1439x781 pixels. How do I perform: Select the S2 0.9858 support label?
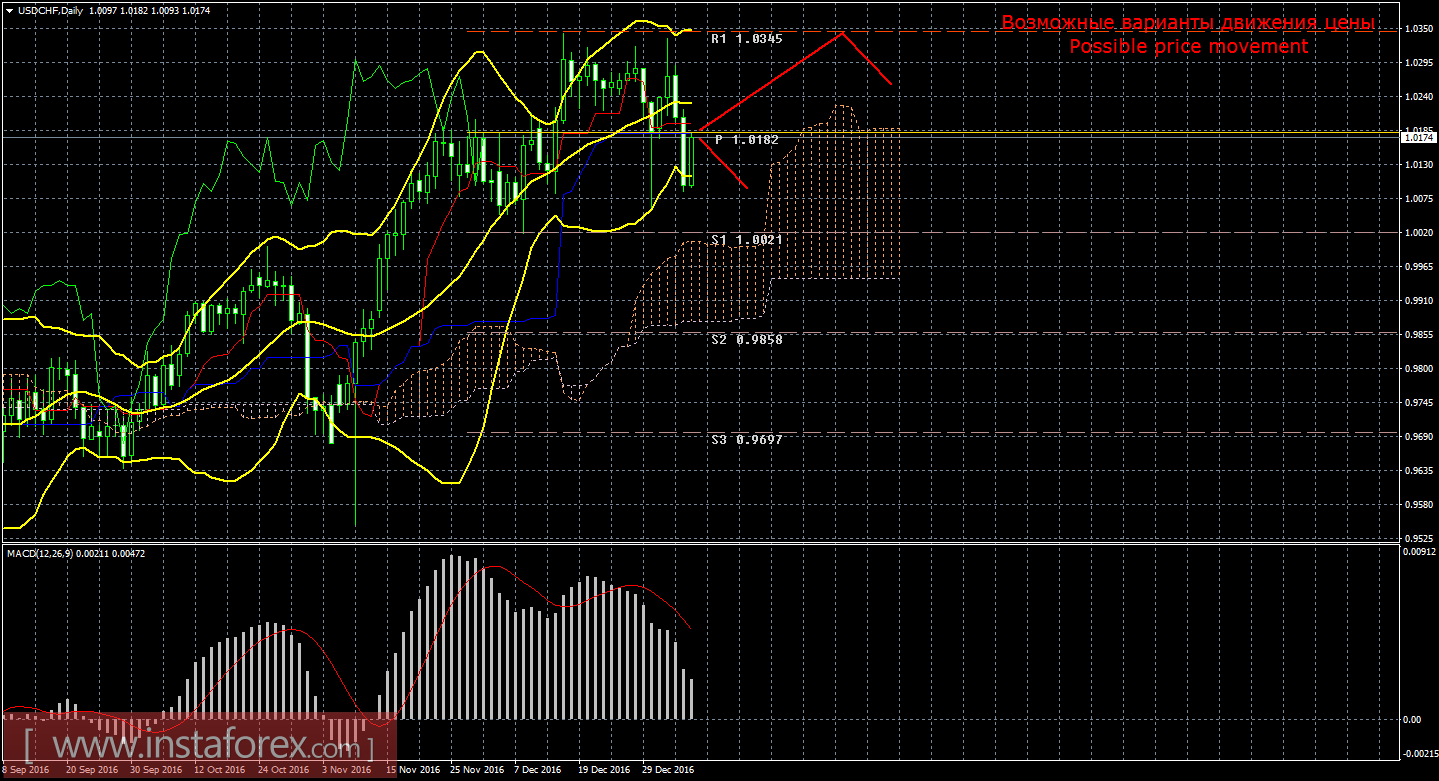[746, 340]
